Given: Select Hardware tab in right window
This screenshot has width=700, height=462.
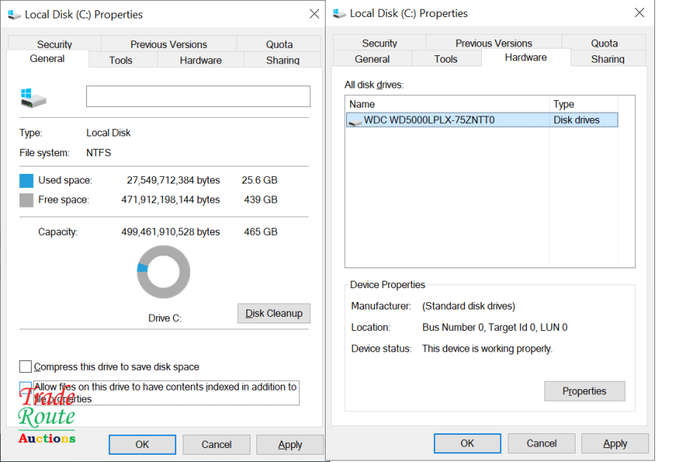Looking at the screenshot, I should (526, 58).
